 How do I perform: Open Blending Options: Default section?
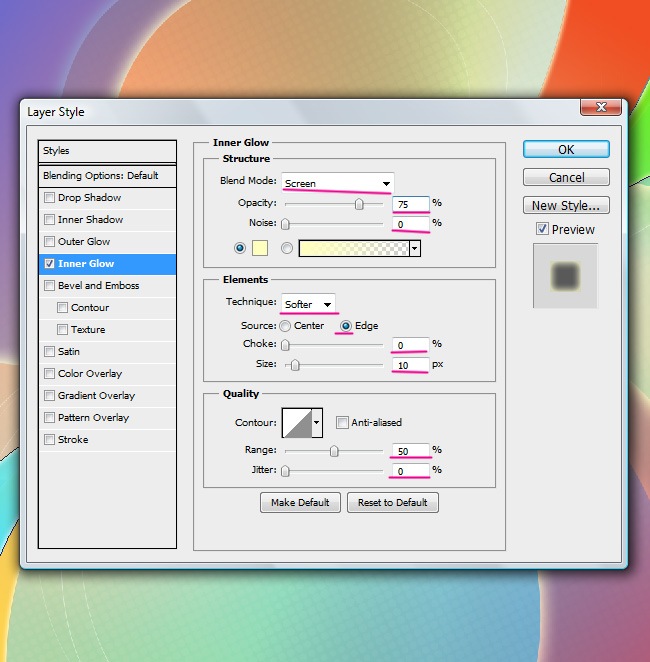pyautogui.click(x=100, y=176)
